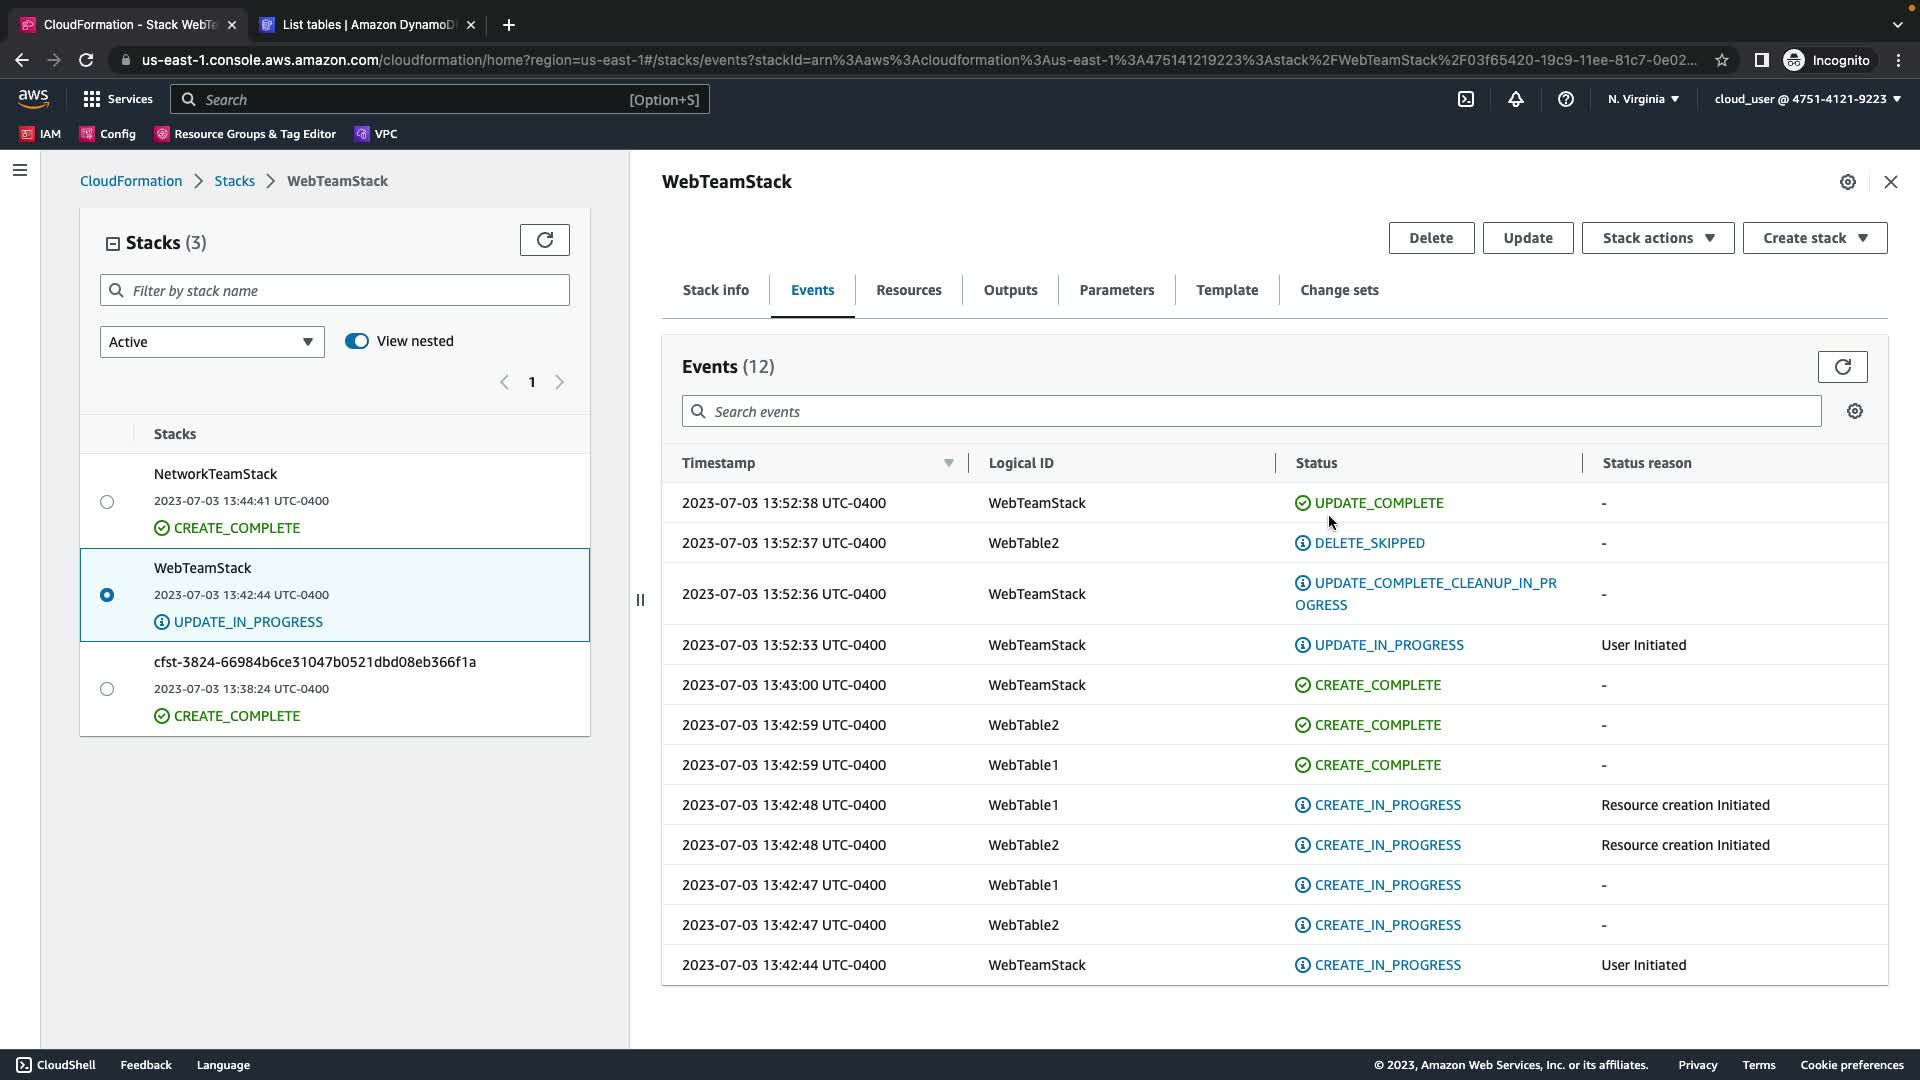Refresh the Events table
The width and height of the screenshot is (1920, 1080).
point(1842,367)
